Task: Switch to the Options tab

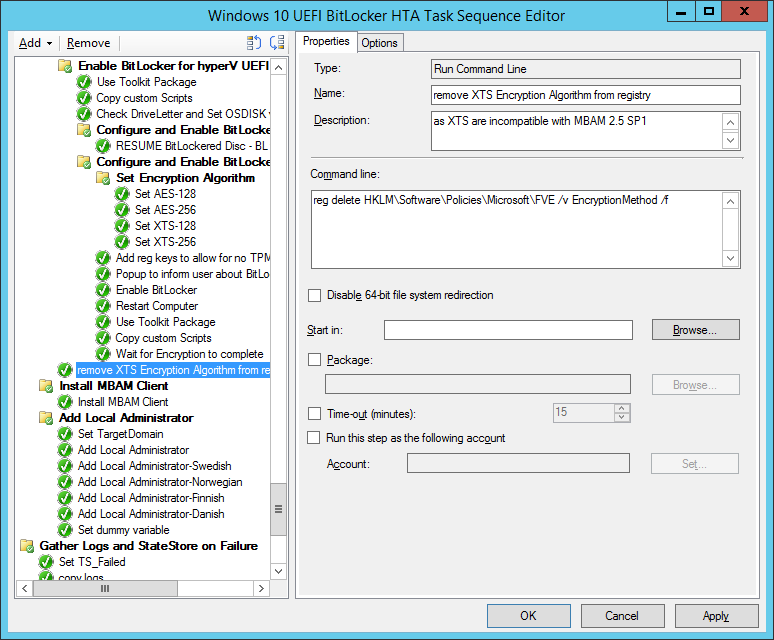Action: (x=379, y=43)
